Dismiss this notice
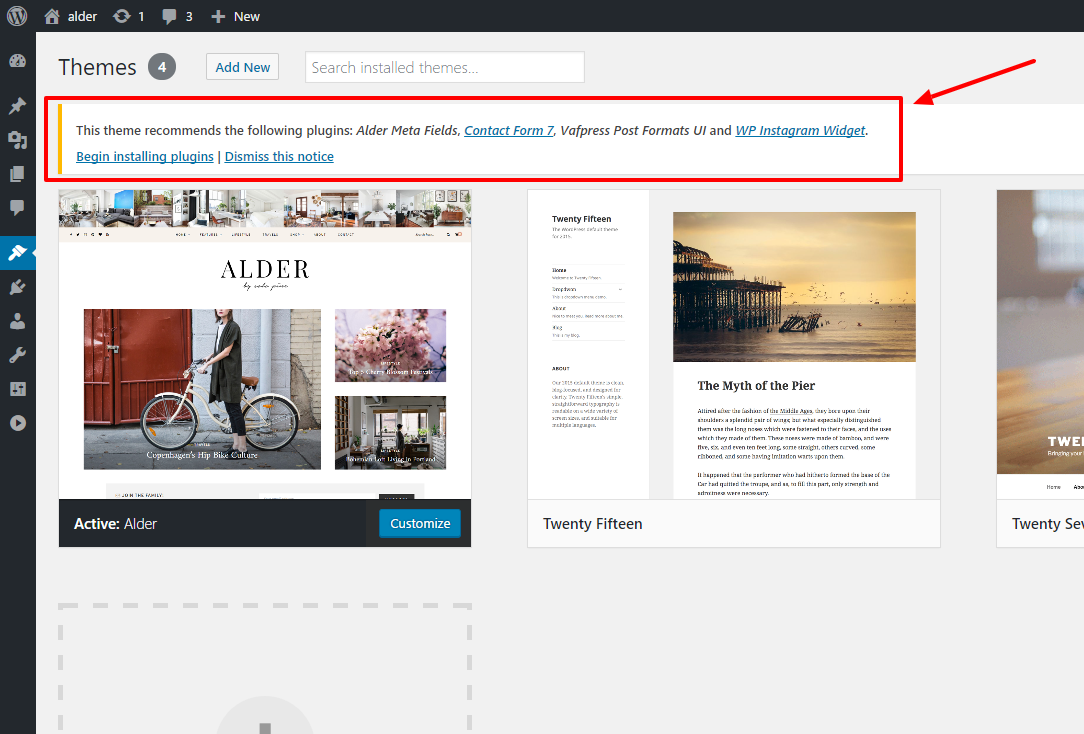 pyautogui.click(x=279, y=156)
